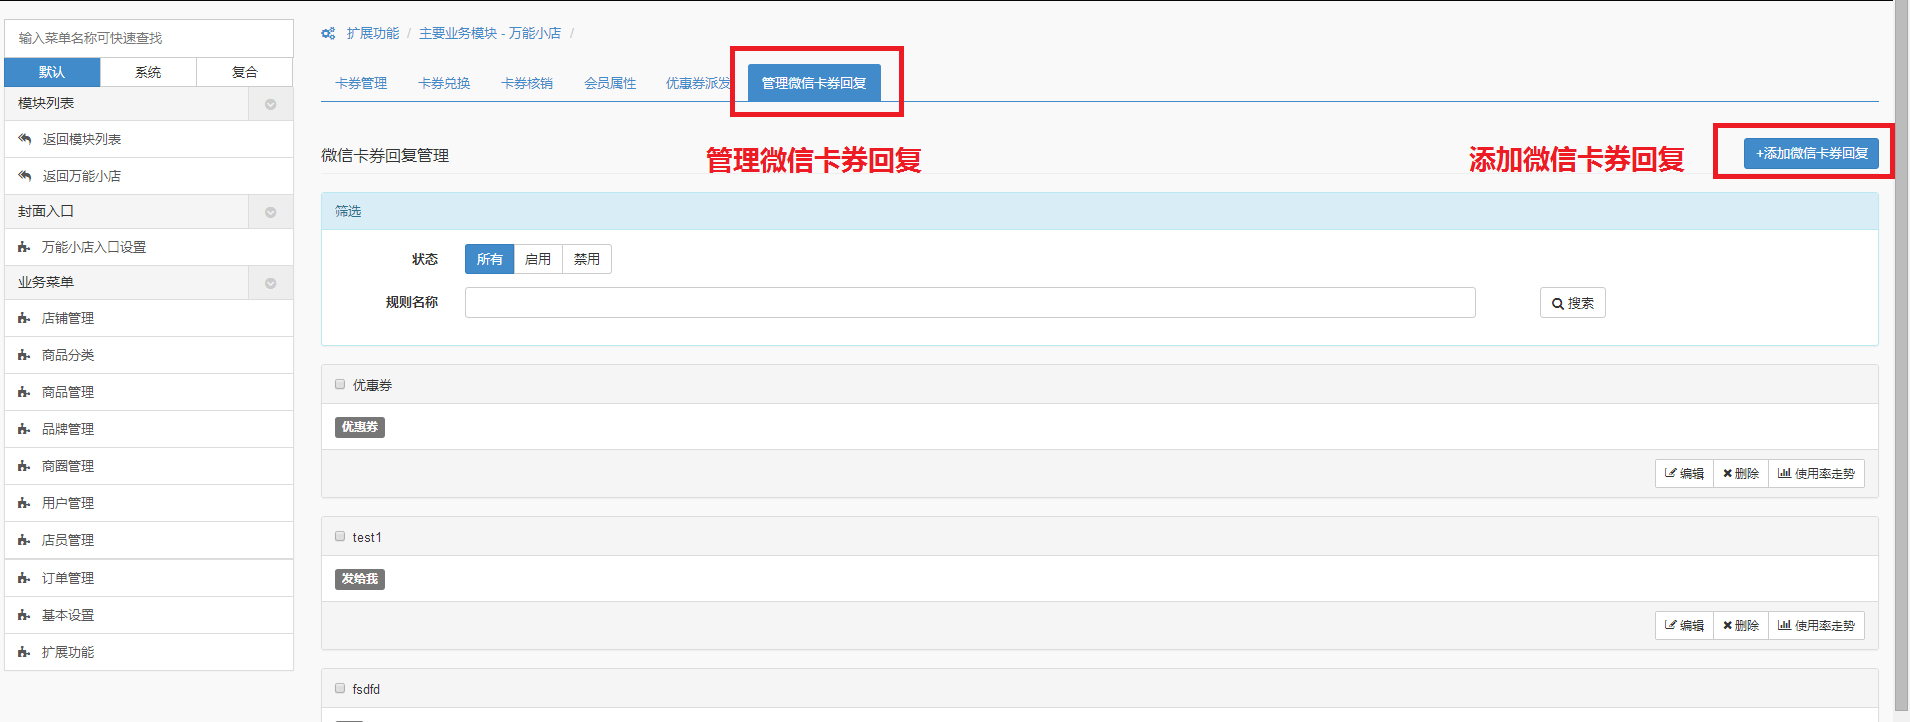Tick the checkbox for fsdfd rule
Screen dimensions: 1910x722
[x=340, y=688]
